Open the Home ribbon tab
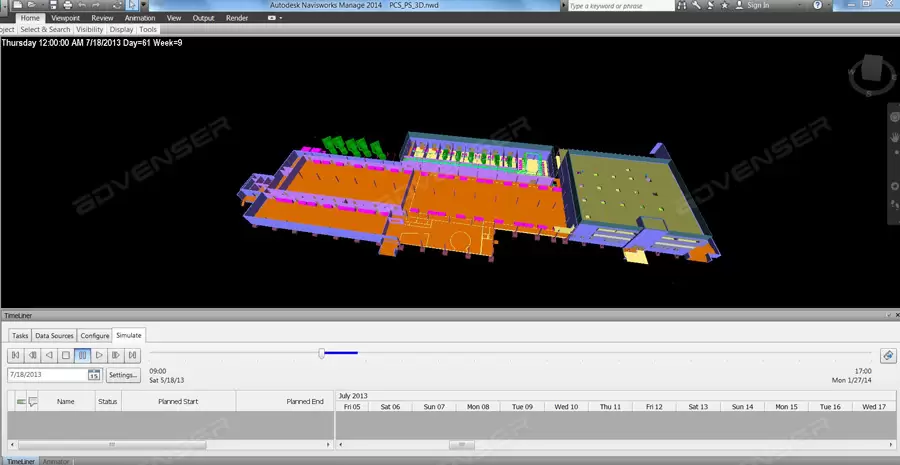The image size is (900, 465). pyautogui.click(x=30, y=18)
